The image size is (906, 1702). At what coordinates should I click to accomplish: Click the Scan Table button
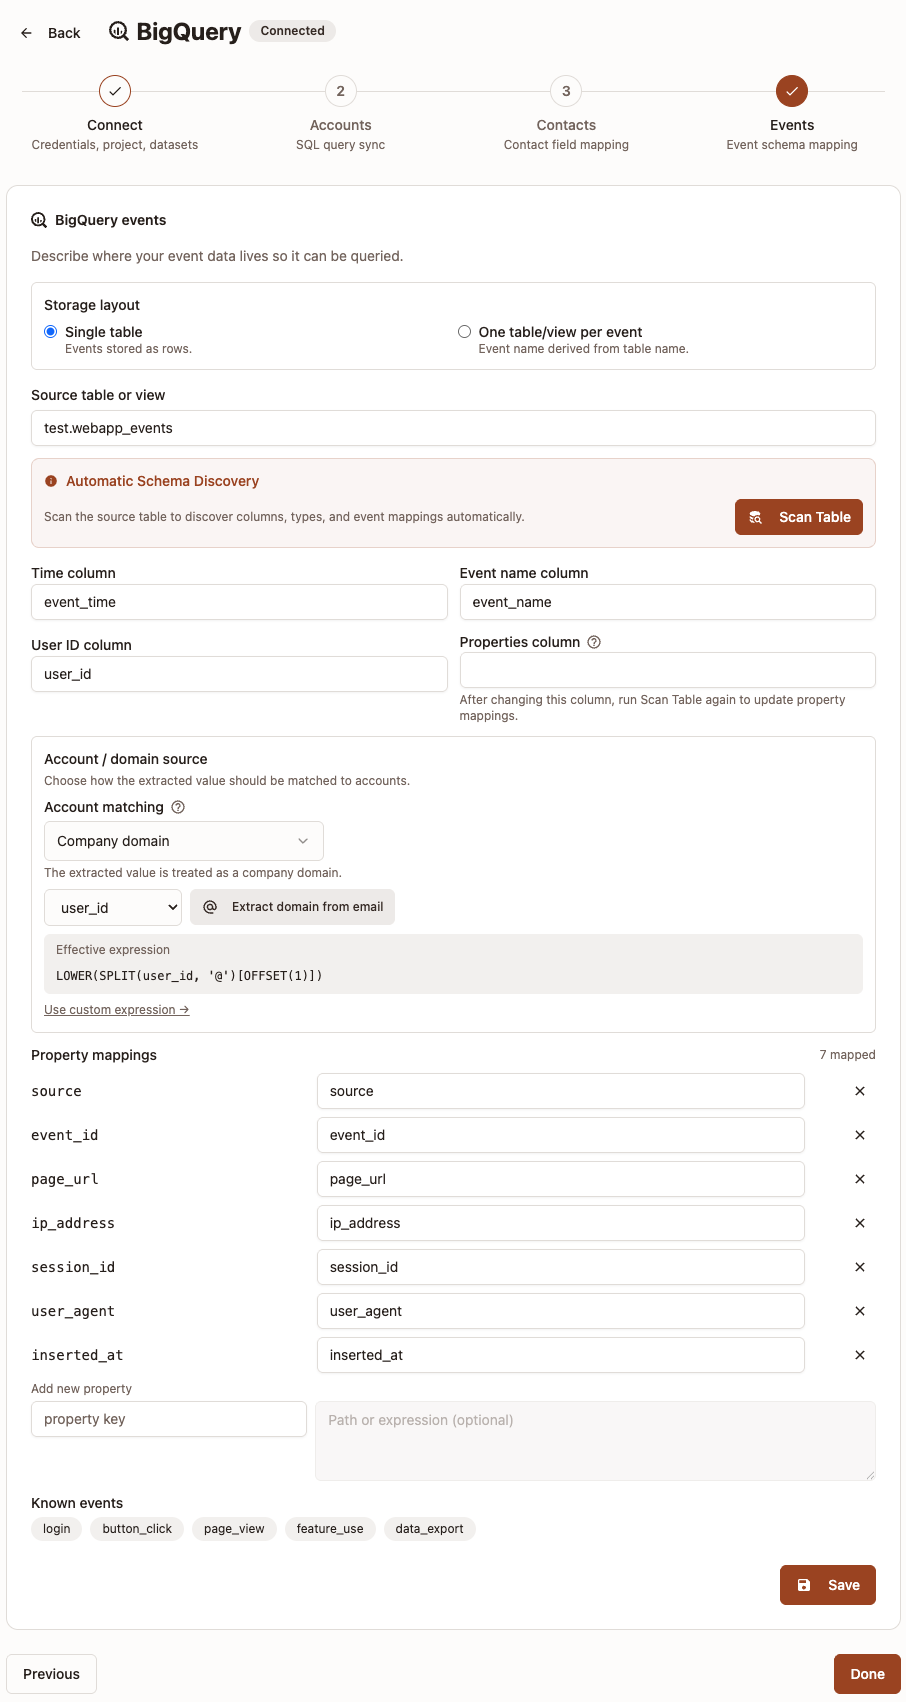(798, 517)
